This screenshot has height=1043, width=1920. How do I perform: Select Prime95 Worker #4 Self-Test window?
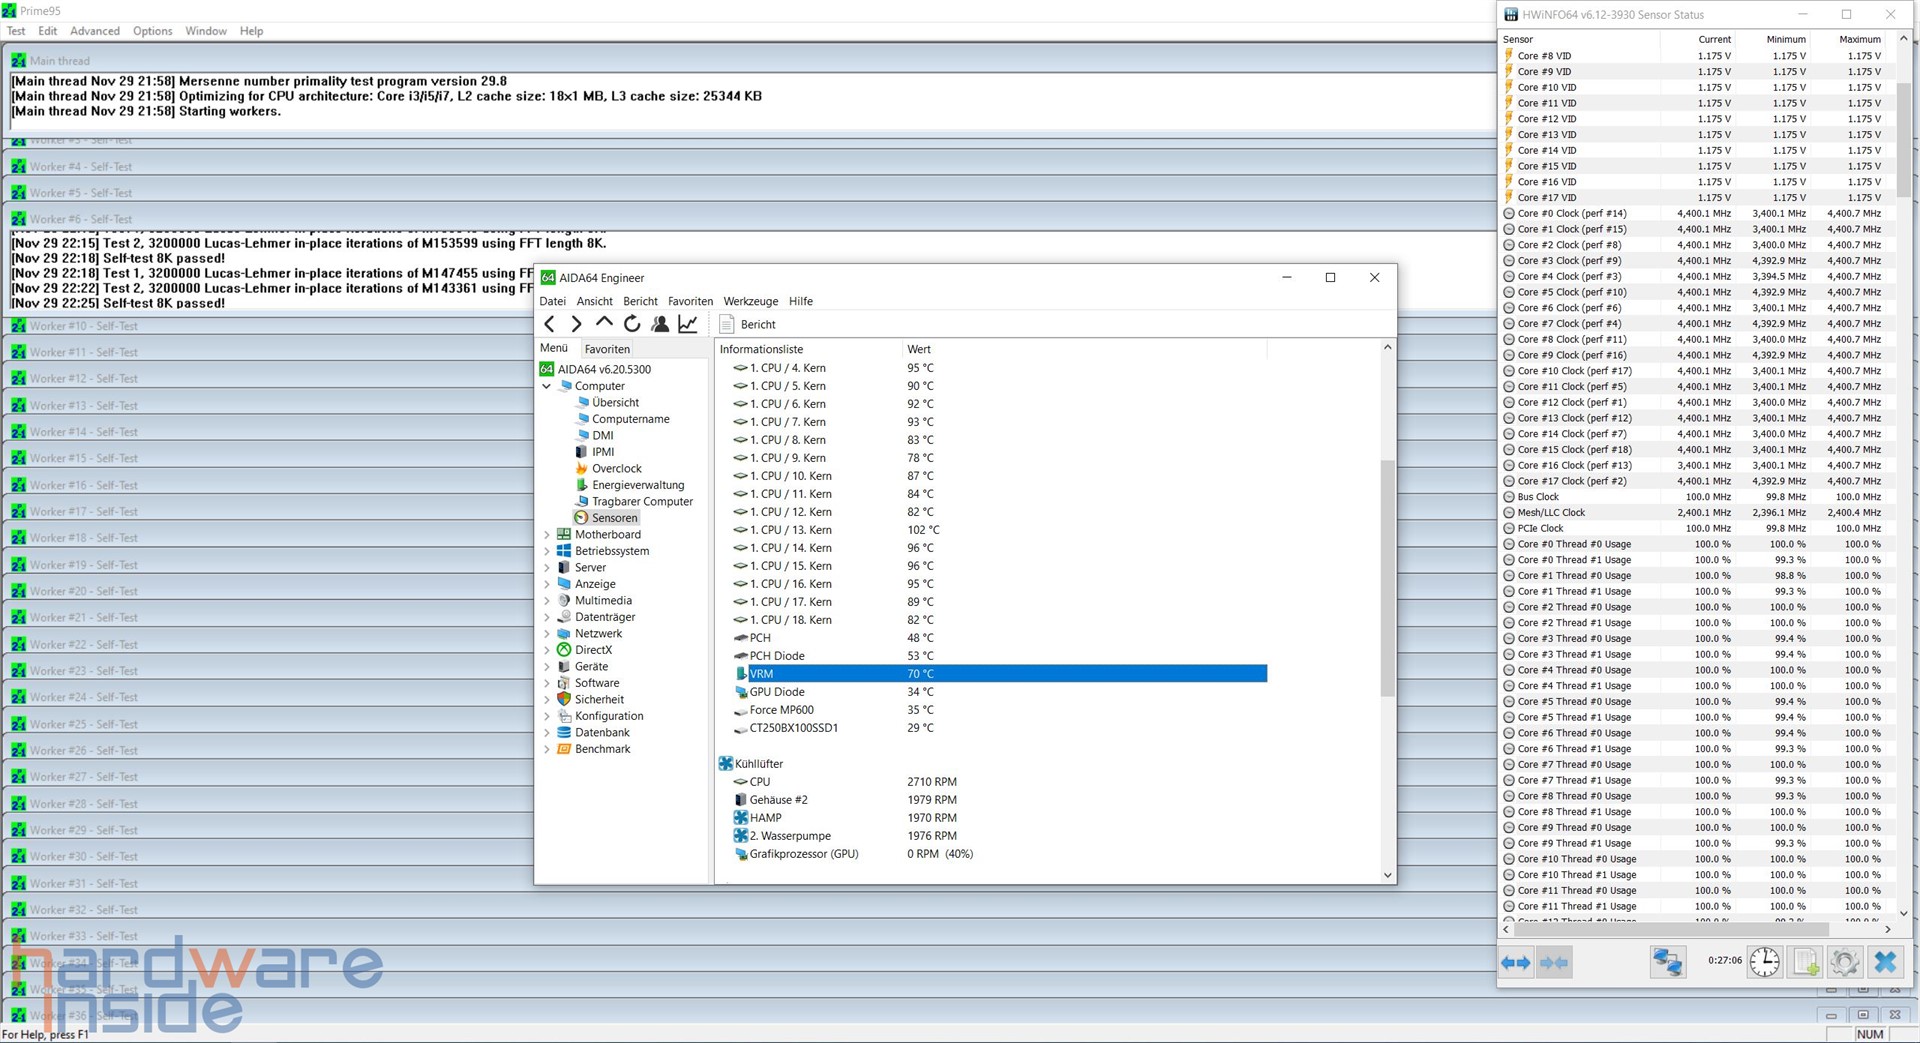750,167
